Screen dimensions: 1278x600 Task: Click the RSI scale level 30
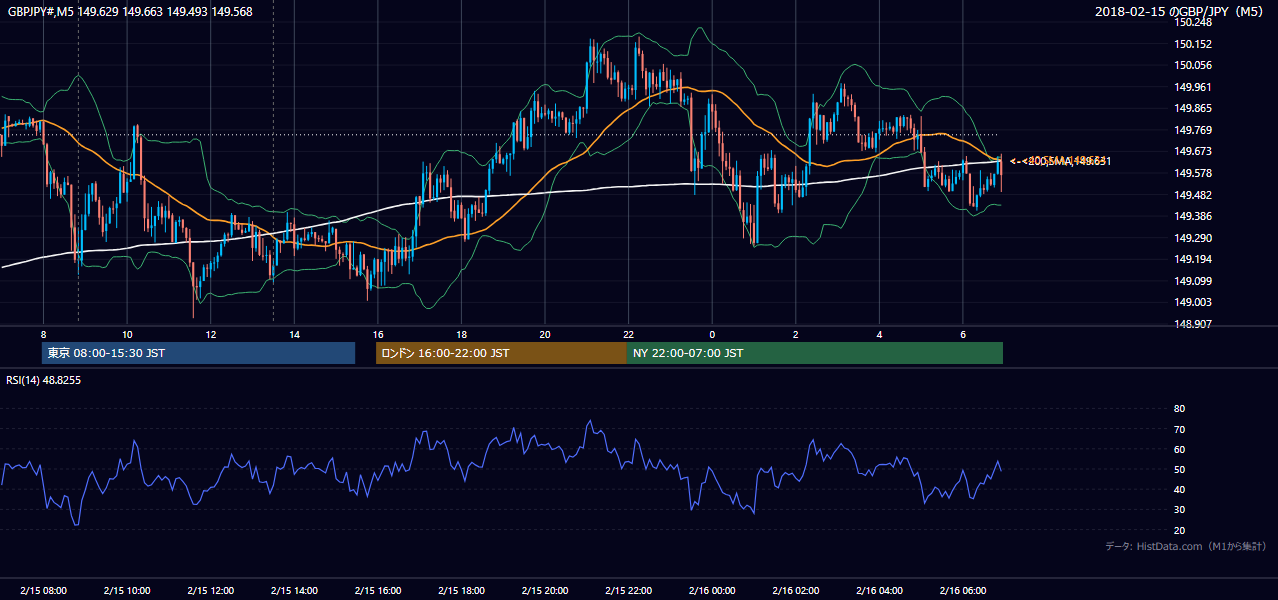click(1179, 510)
